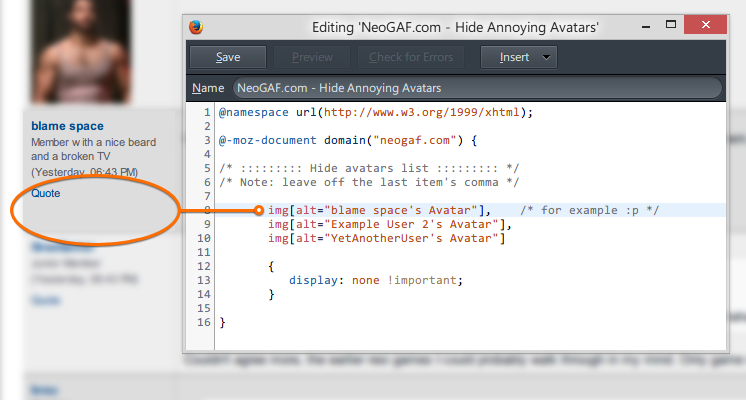The image size is (746, 400).
Task: Click the 'Note: leave off' comment line
Action: [369, 182]
